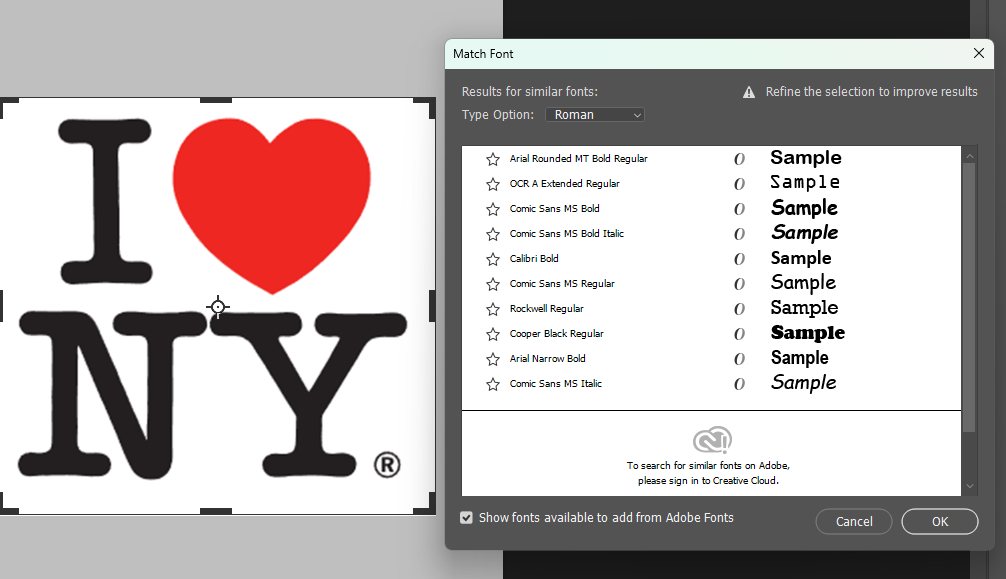Star the Comic Sans MS Regular font
This screenshot has height=579, width=1006.
click(x=493, y=284)
